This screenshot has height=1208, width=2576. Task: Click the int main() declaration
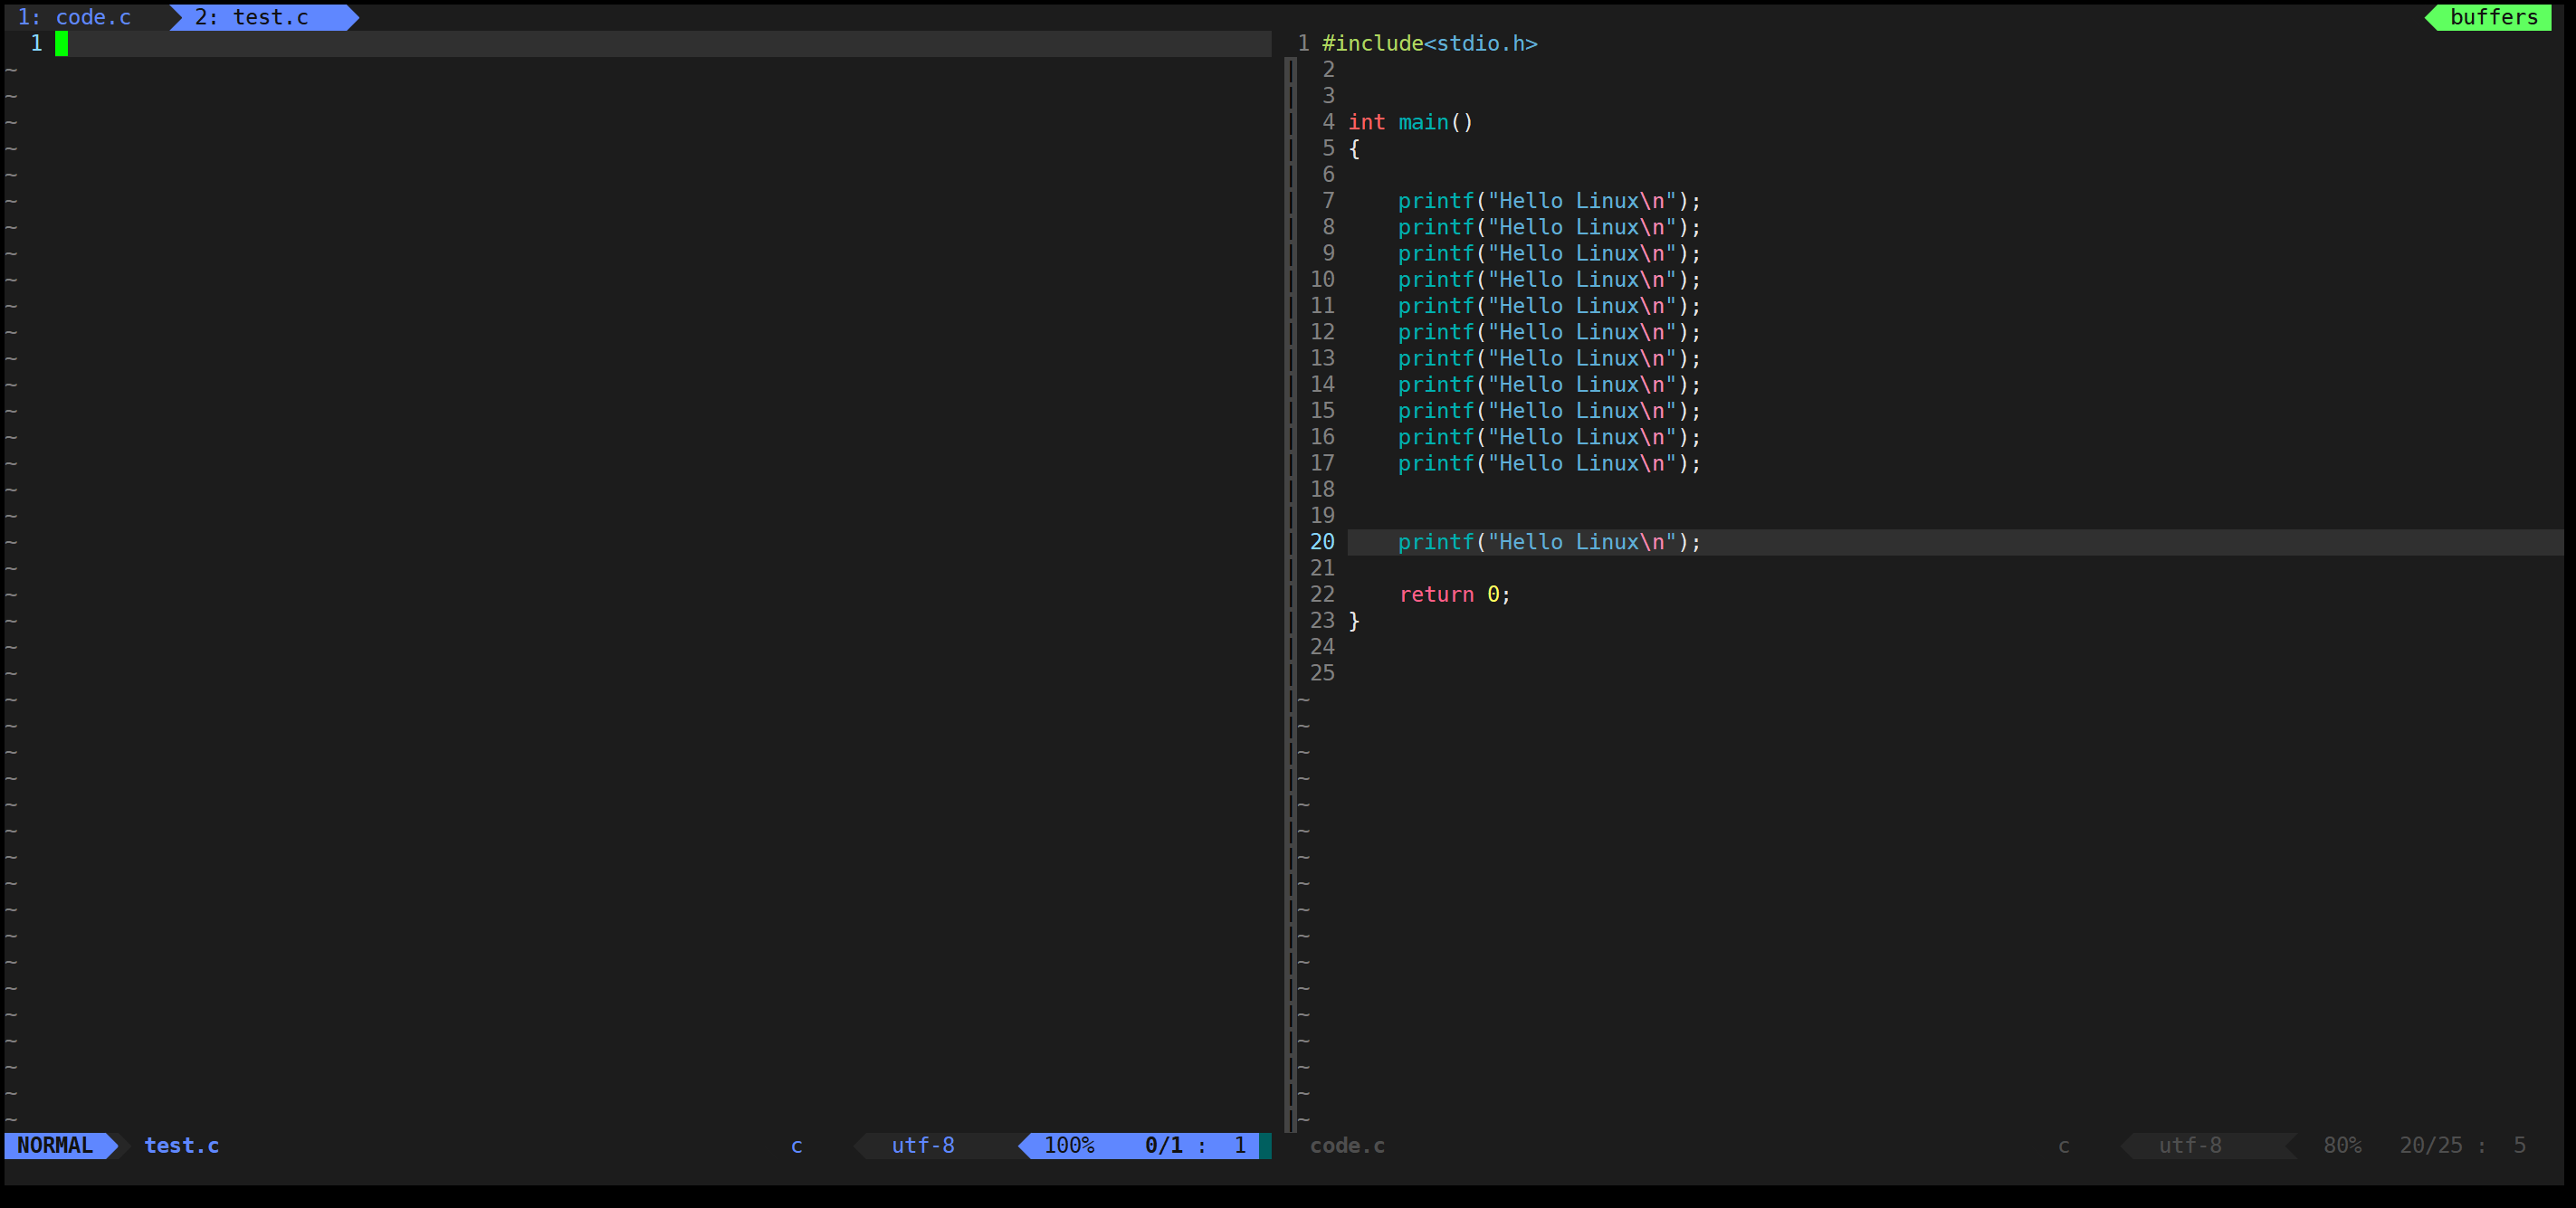1410,122
